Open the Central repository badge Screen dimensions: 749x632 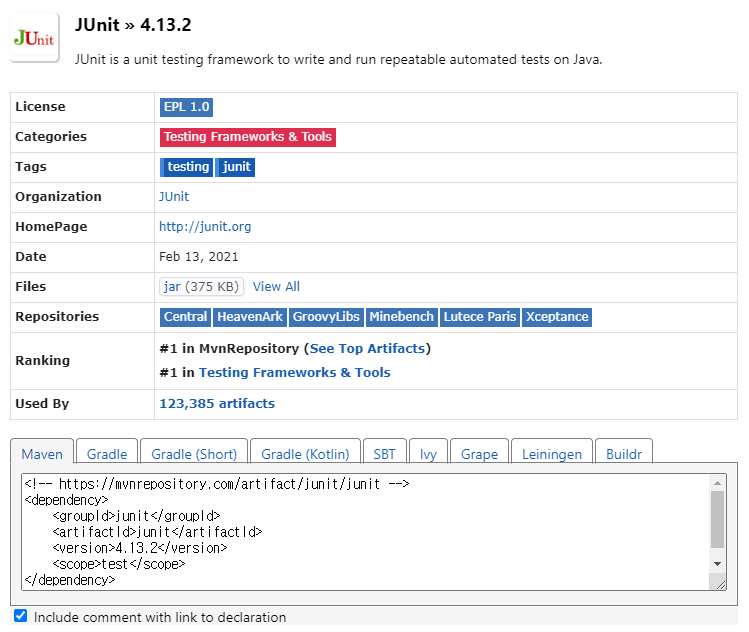185,317
